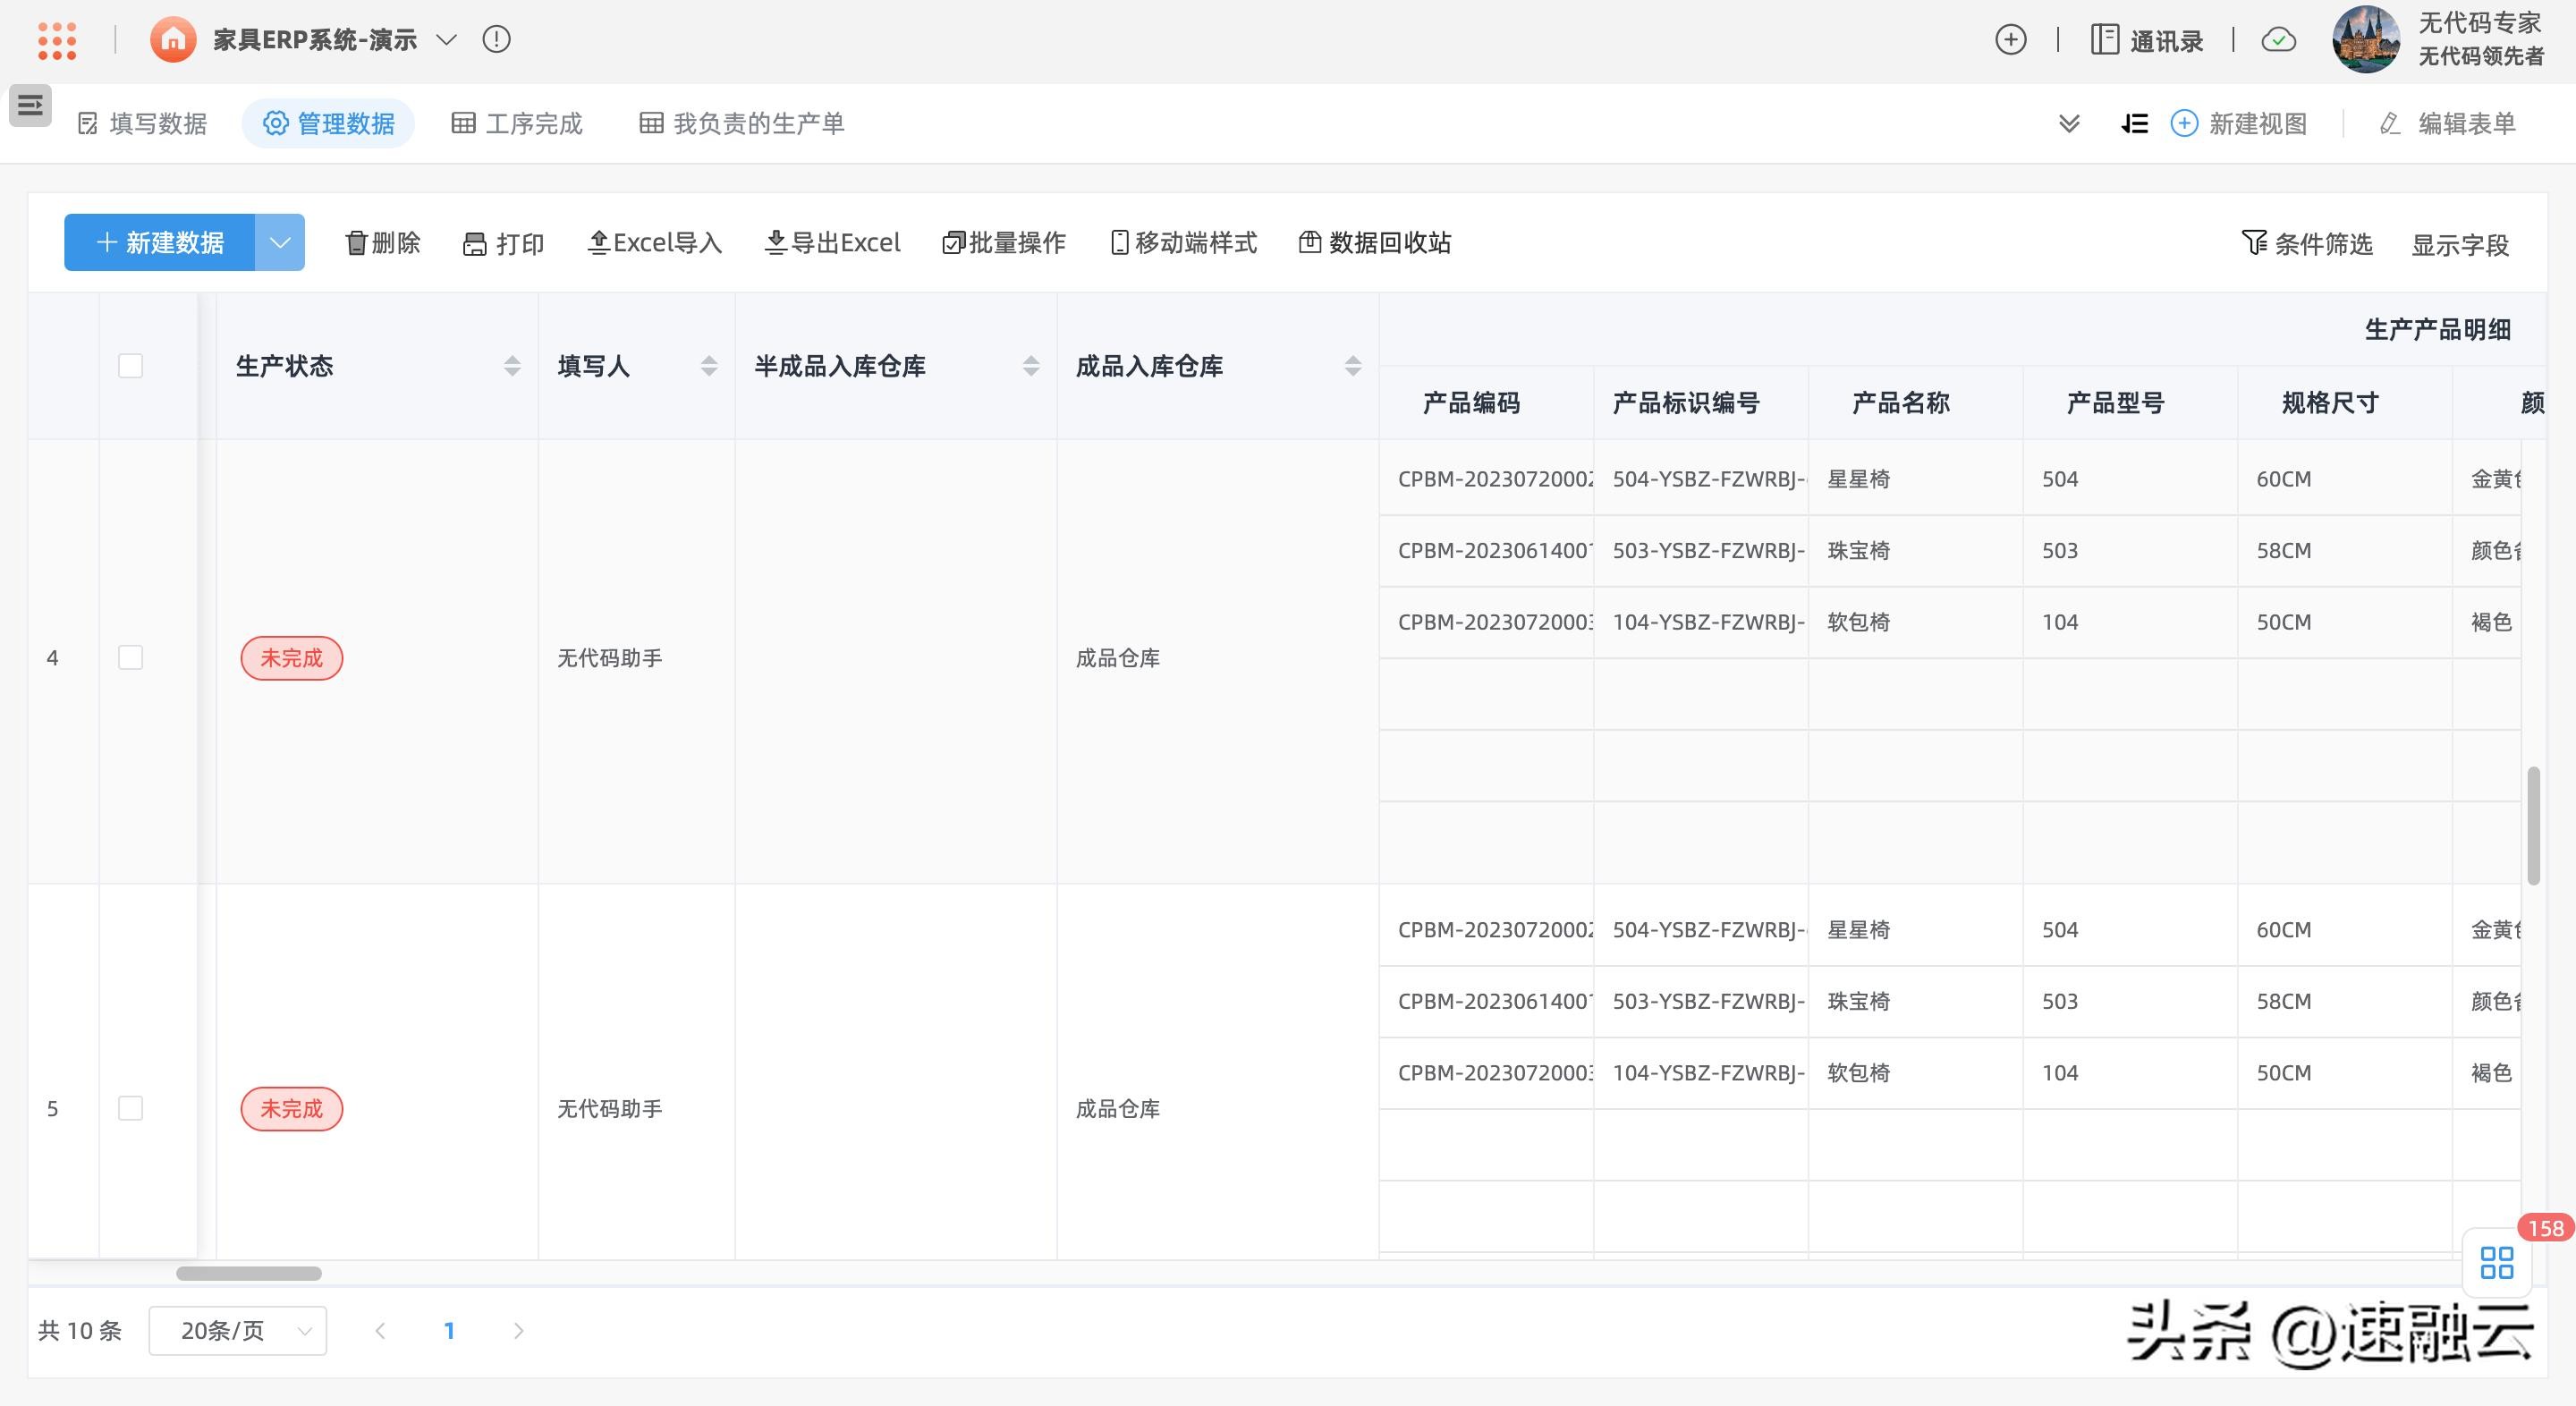The width and height of the screenshot is (2576, 1406).
Task: Switch to 我负责的生产单 tab
Action: tap(742, 124)
